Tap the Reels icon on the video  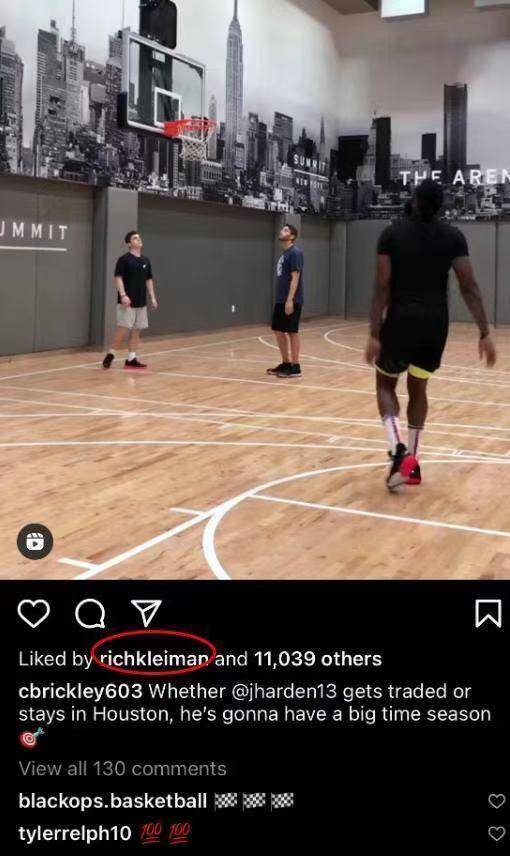(x=35, y=542)
